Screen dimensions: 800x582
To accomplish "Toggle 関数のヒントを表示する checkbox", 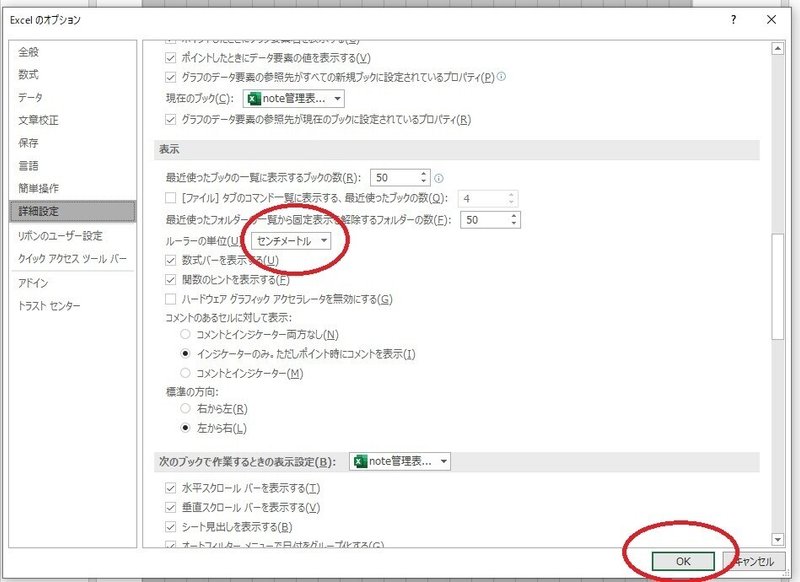I will [170, 280].
